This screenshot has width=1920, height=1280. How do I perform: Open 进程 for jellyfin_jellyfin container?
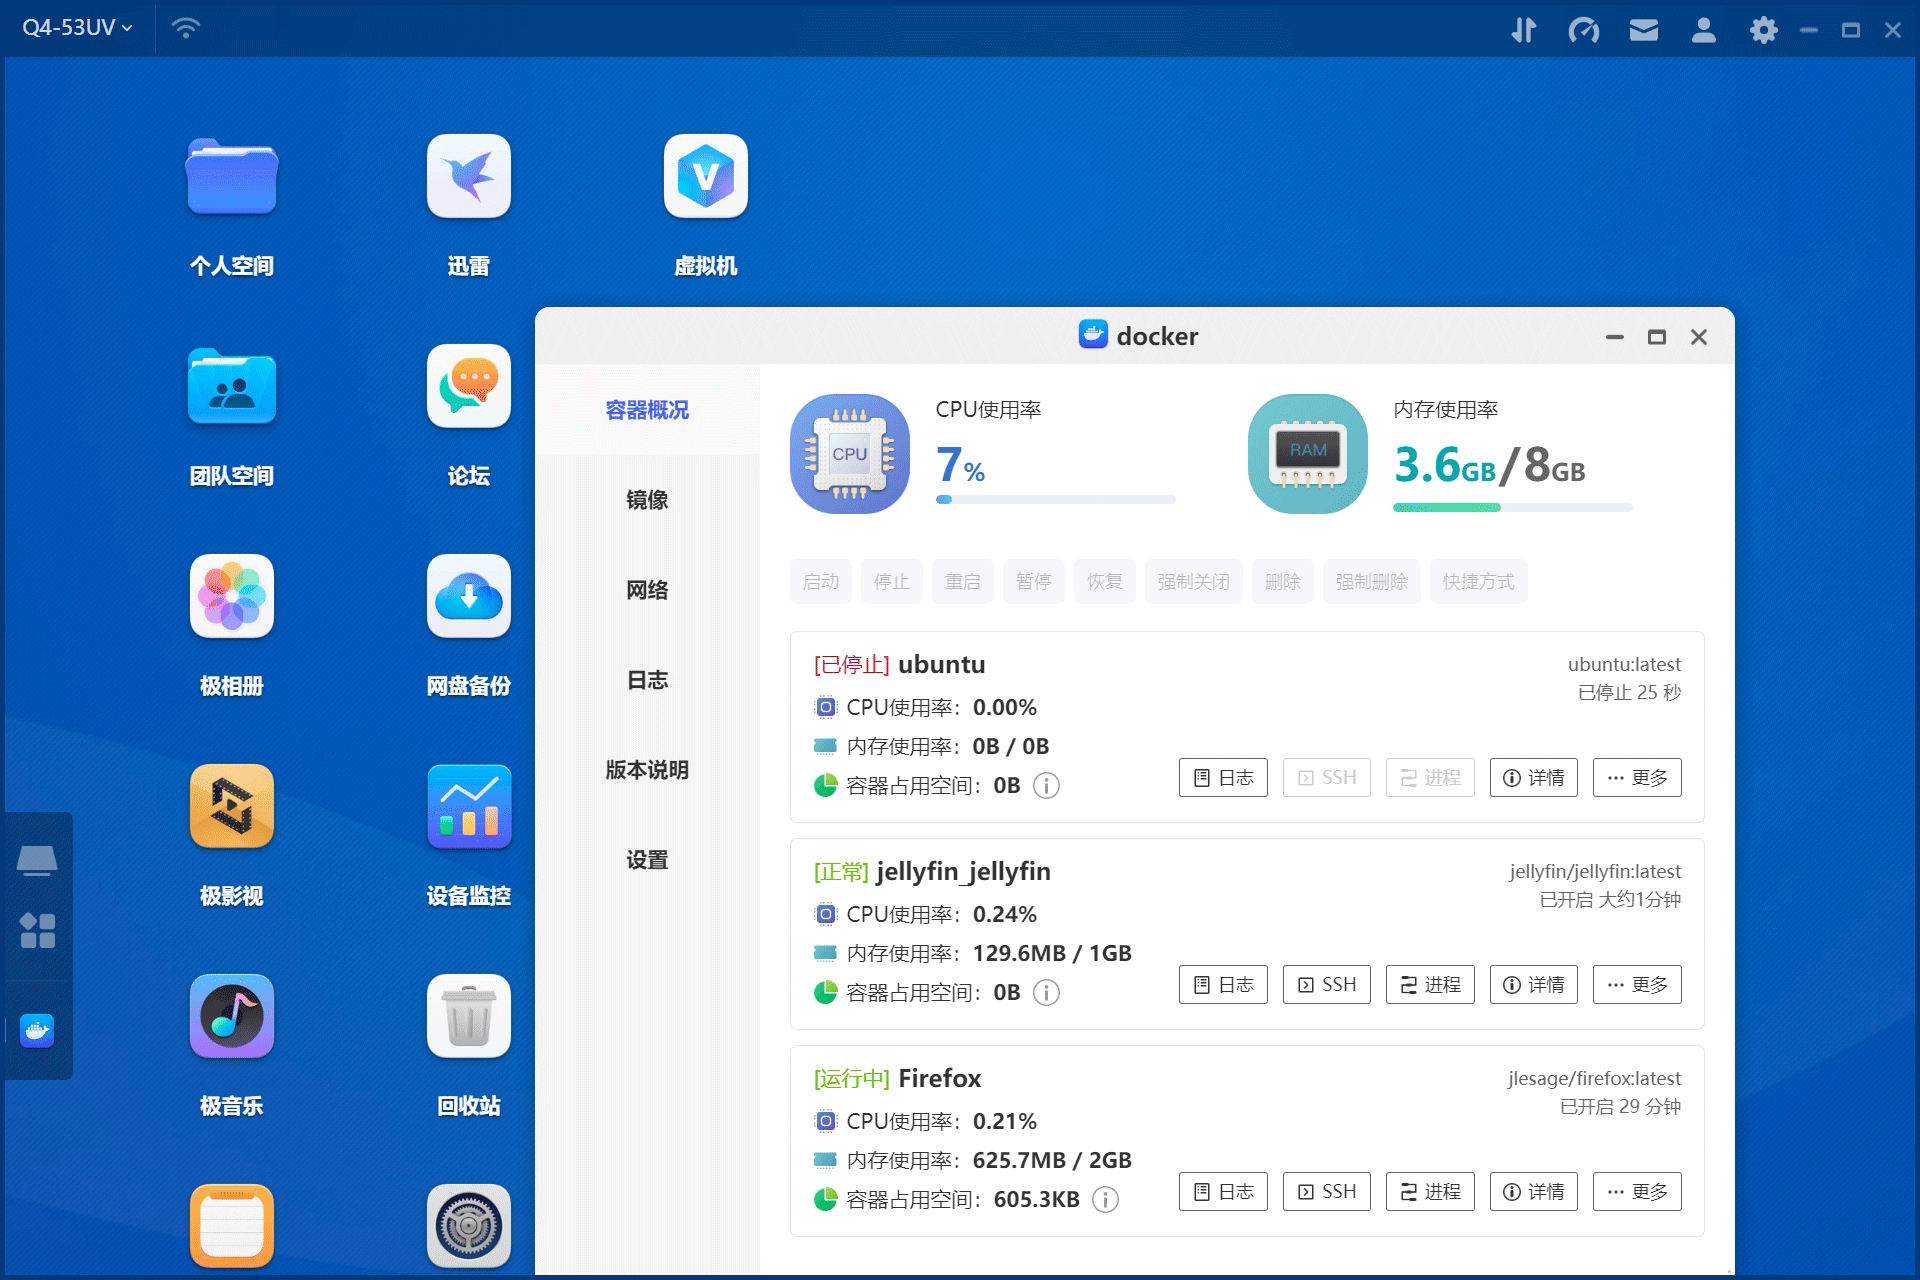1430,985
